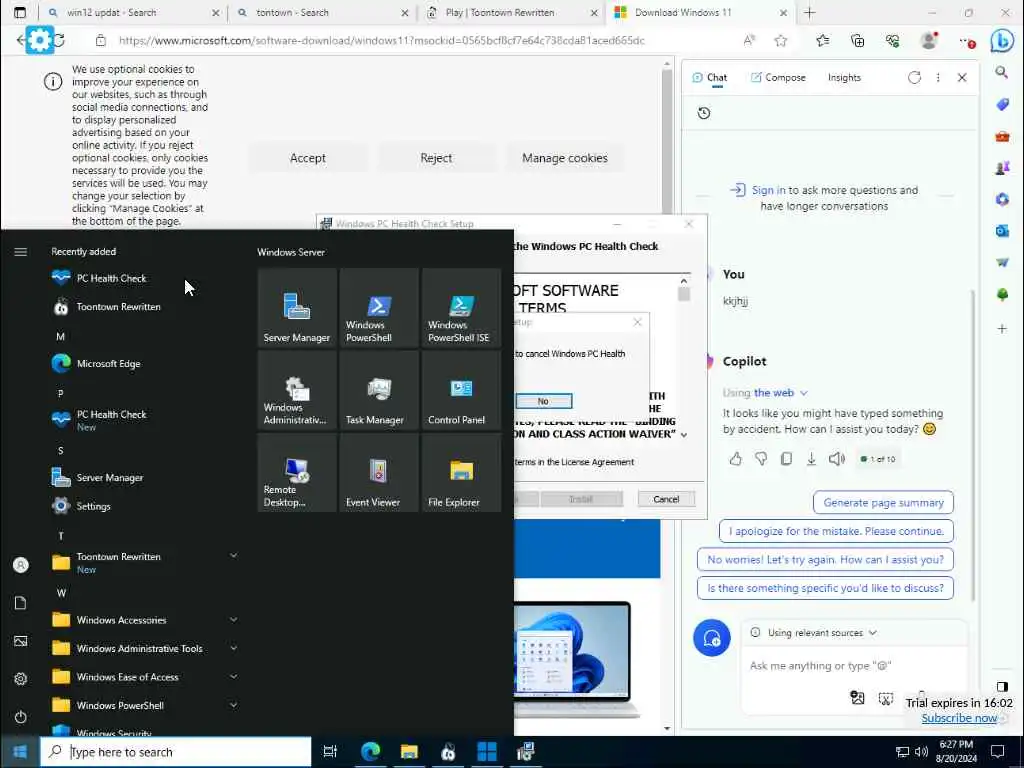This screenshot has height=768, width=1024.
Task: Open user account icon in Start
Action: [21, 565]
